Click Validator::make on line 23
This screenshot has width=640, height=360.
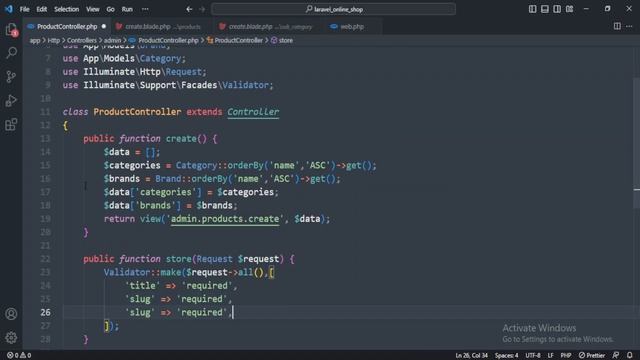[142, 272]
